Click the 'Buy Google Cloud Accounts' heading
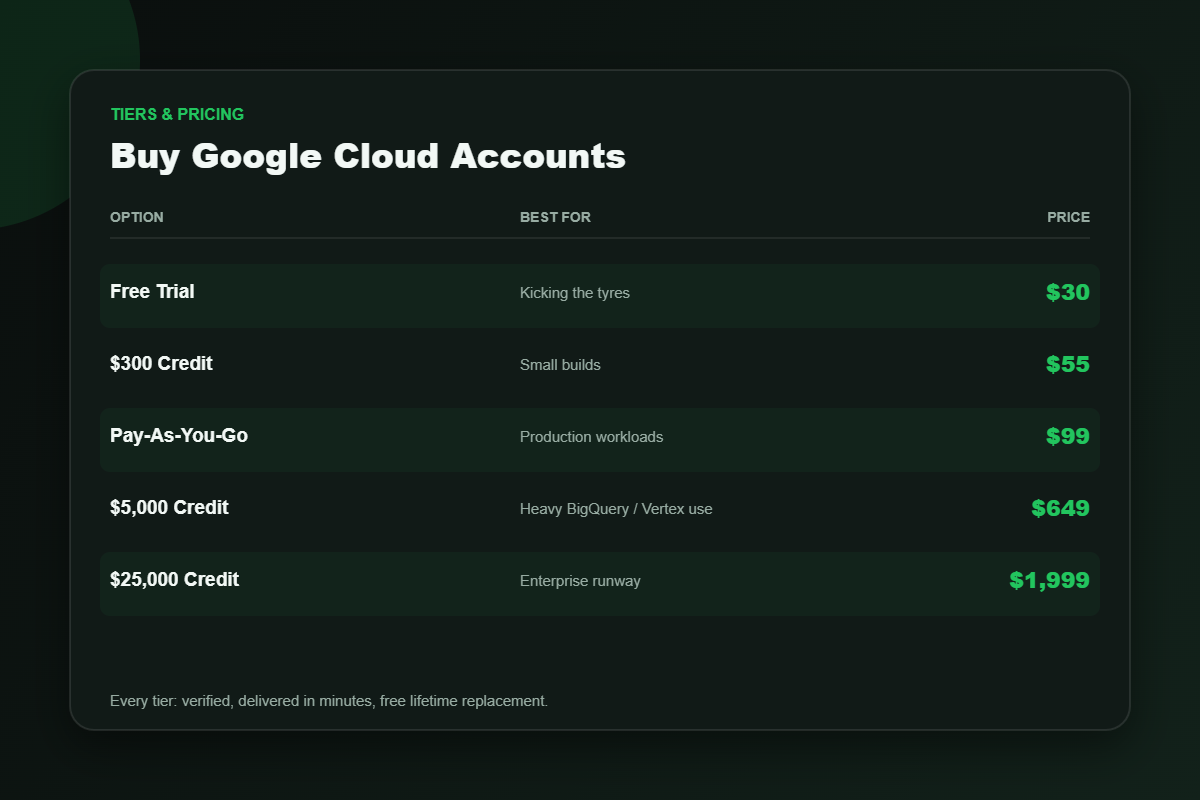This screenshot has width=1200, height=800. pos(368,157)
